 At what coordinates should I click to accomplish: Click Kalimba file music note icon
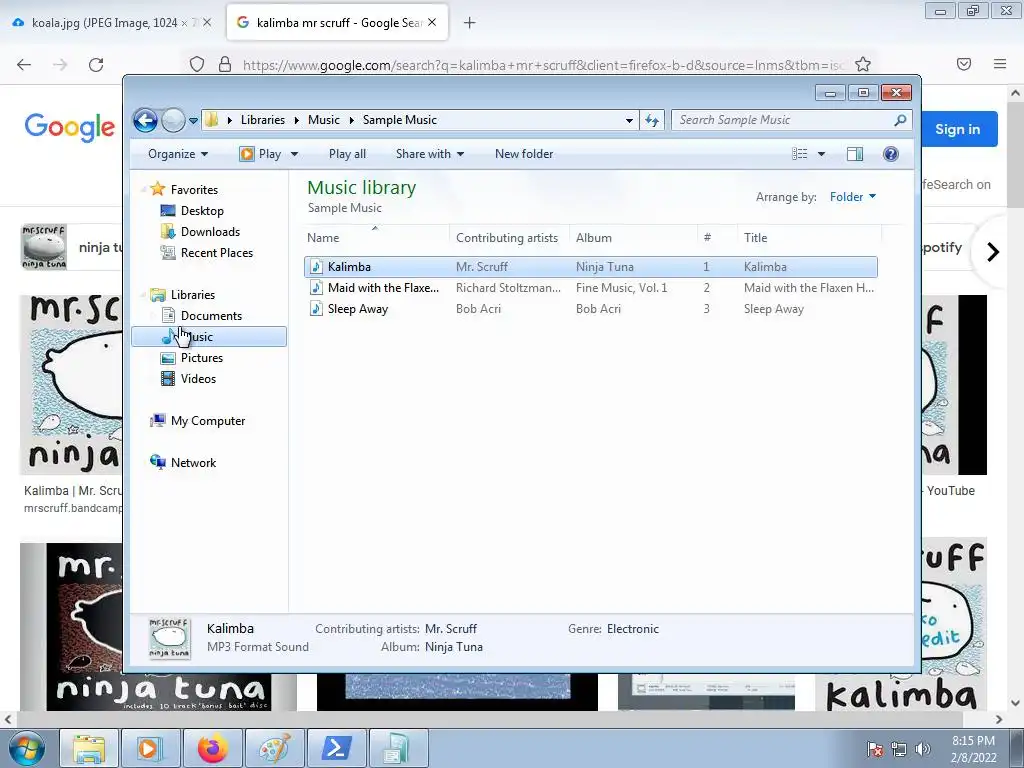coord(316,266)
